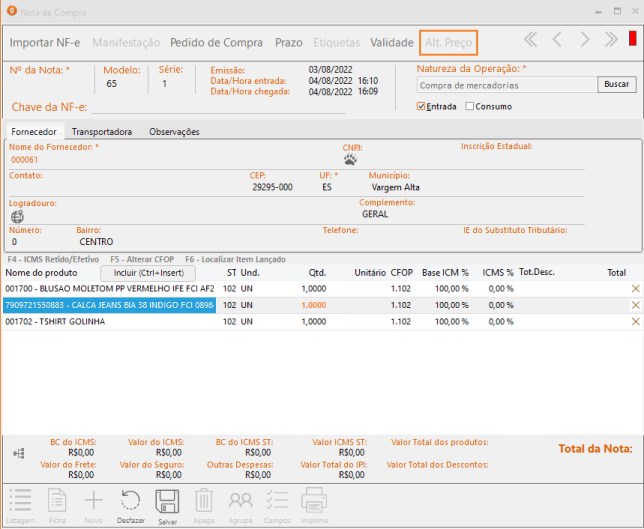Viewport: 644px width, 529px height.
Task: Switch to the Observações tab
Action: coord(174,131)
